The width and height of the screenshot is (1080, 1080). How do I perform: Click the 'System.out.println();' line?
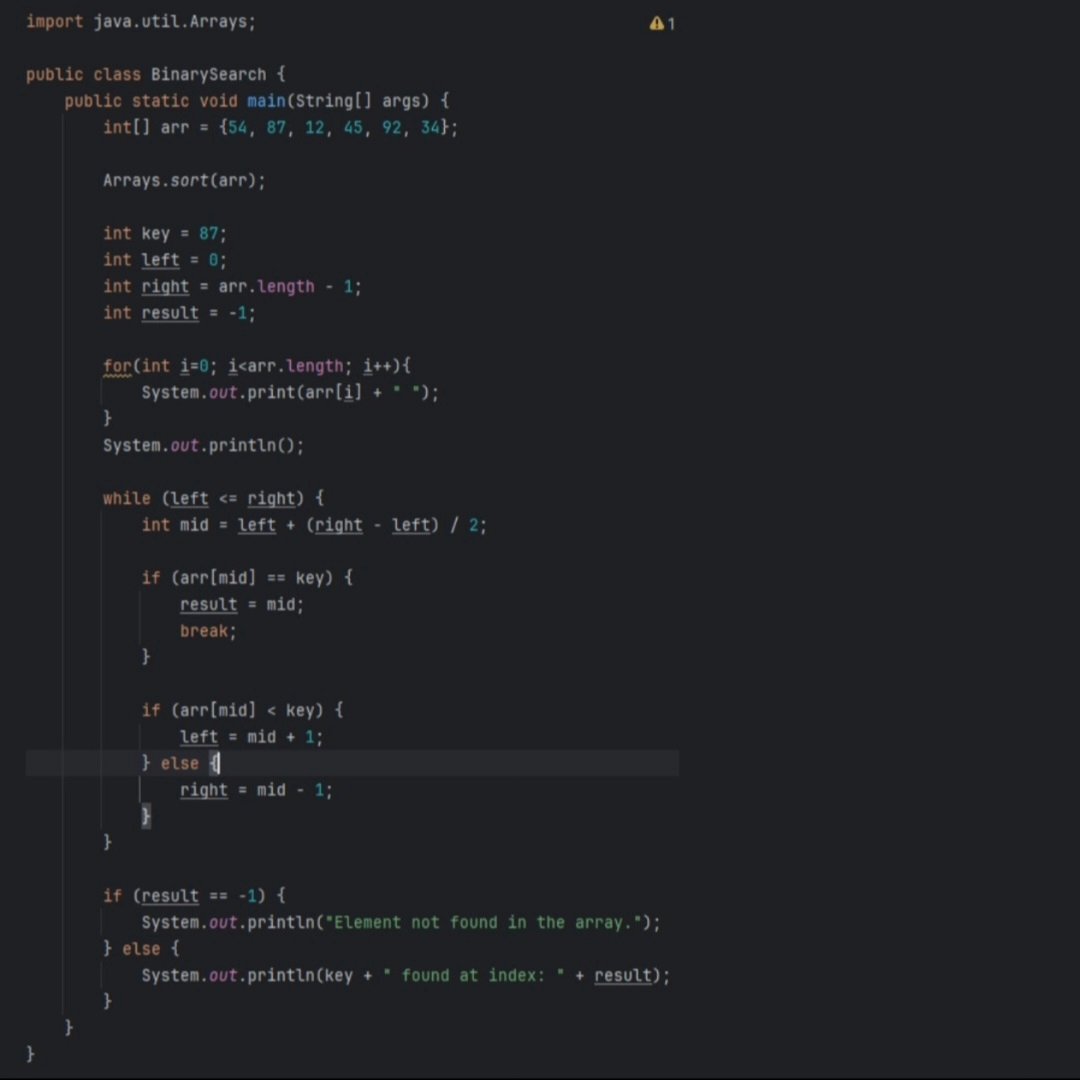pos(203,446)
